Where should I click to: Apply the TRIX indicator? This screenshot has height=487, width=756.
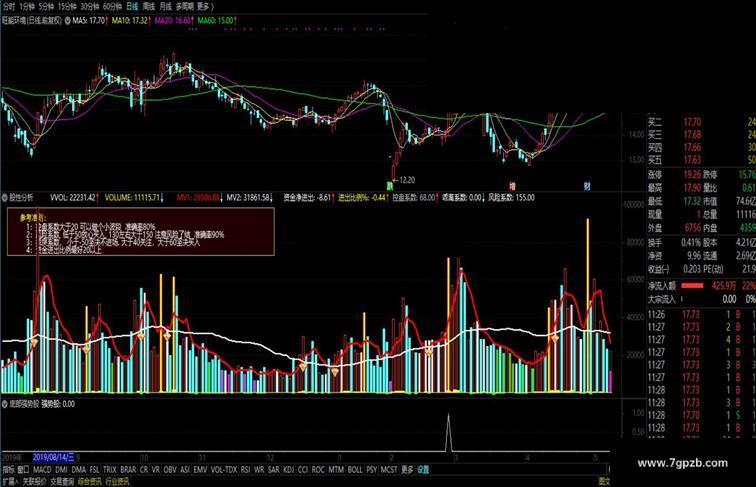point(109,469)
